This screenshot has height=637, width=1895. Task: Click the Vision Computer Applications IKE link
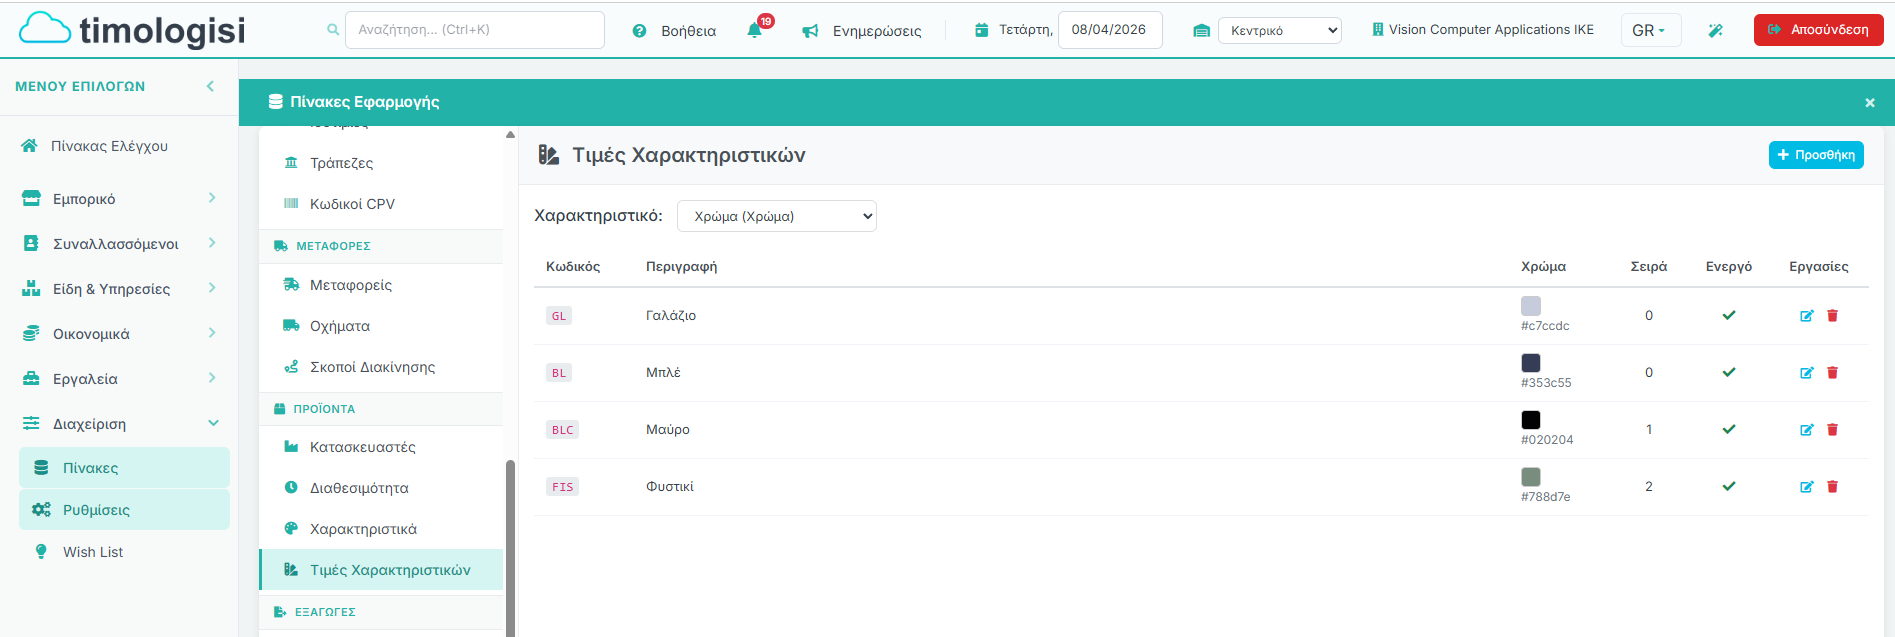pyautogui.click(x=1483, y=30)
